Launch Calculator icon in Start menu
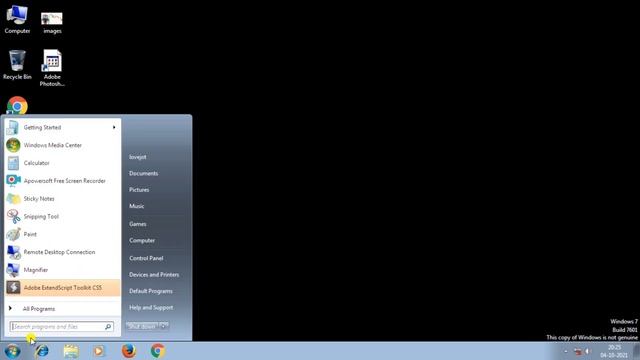 [x=13, y=163]
